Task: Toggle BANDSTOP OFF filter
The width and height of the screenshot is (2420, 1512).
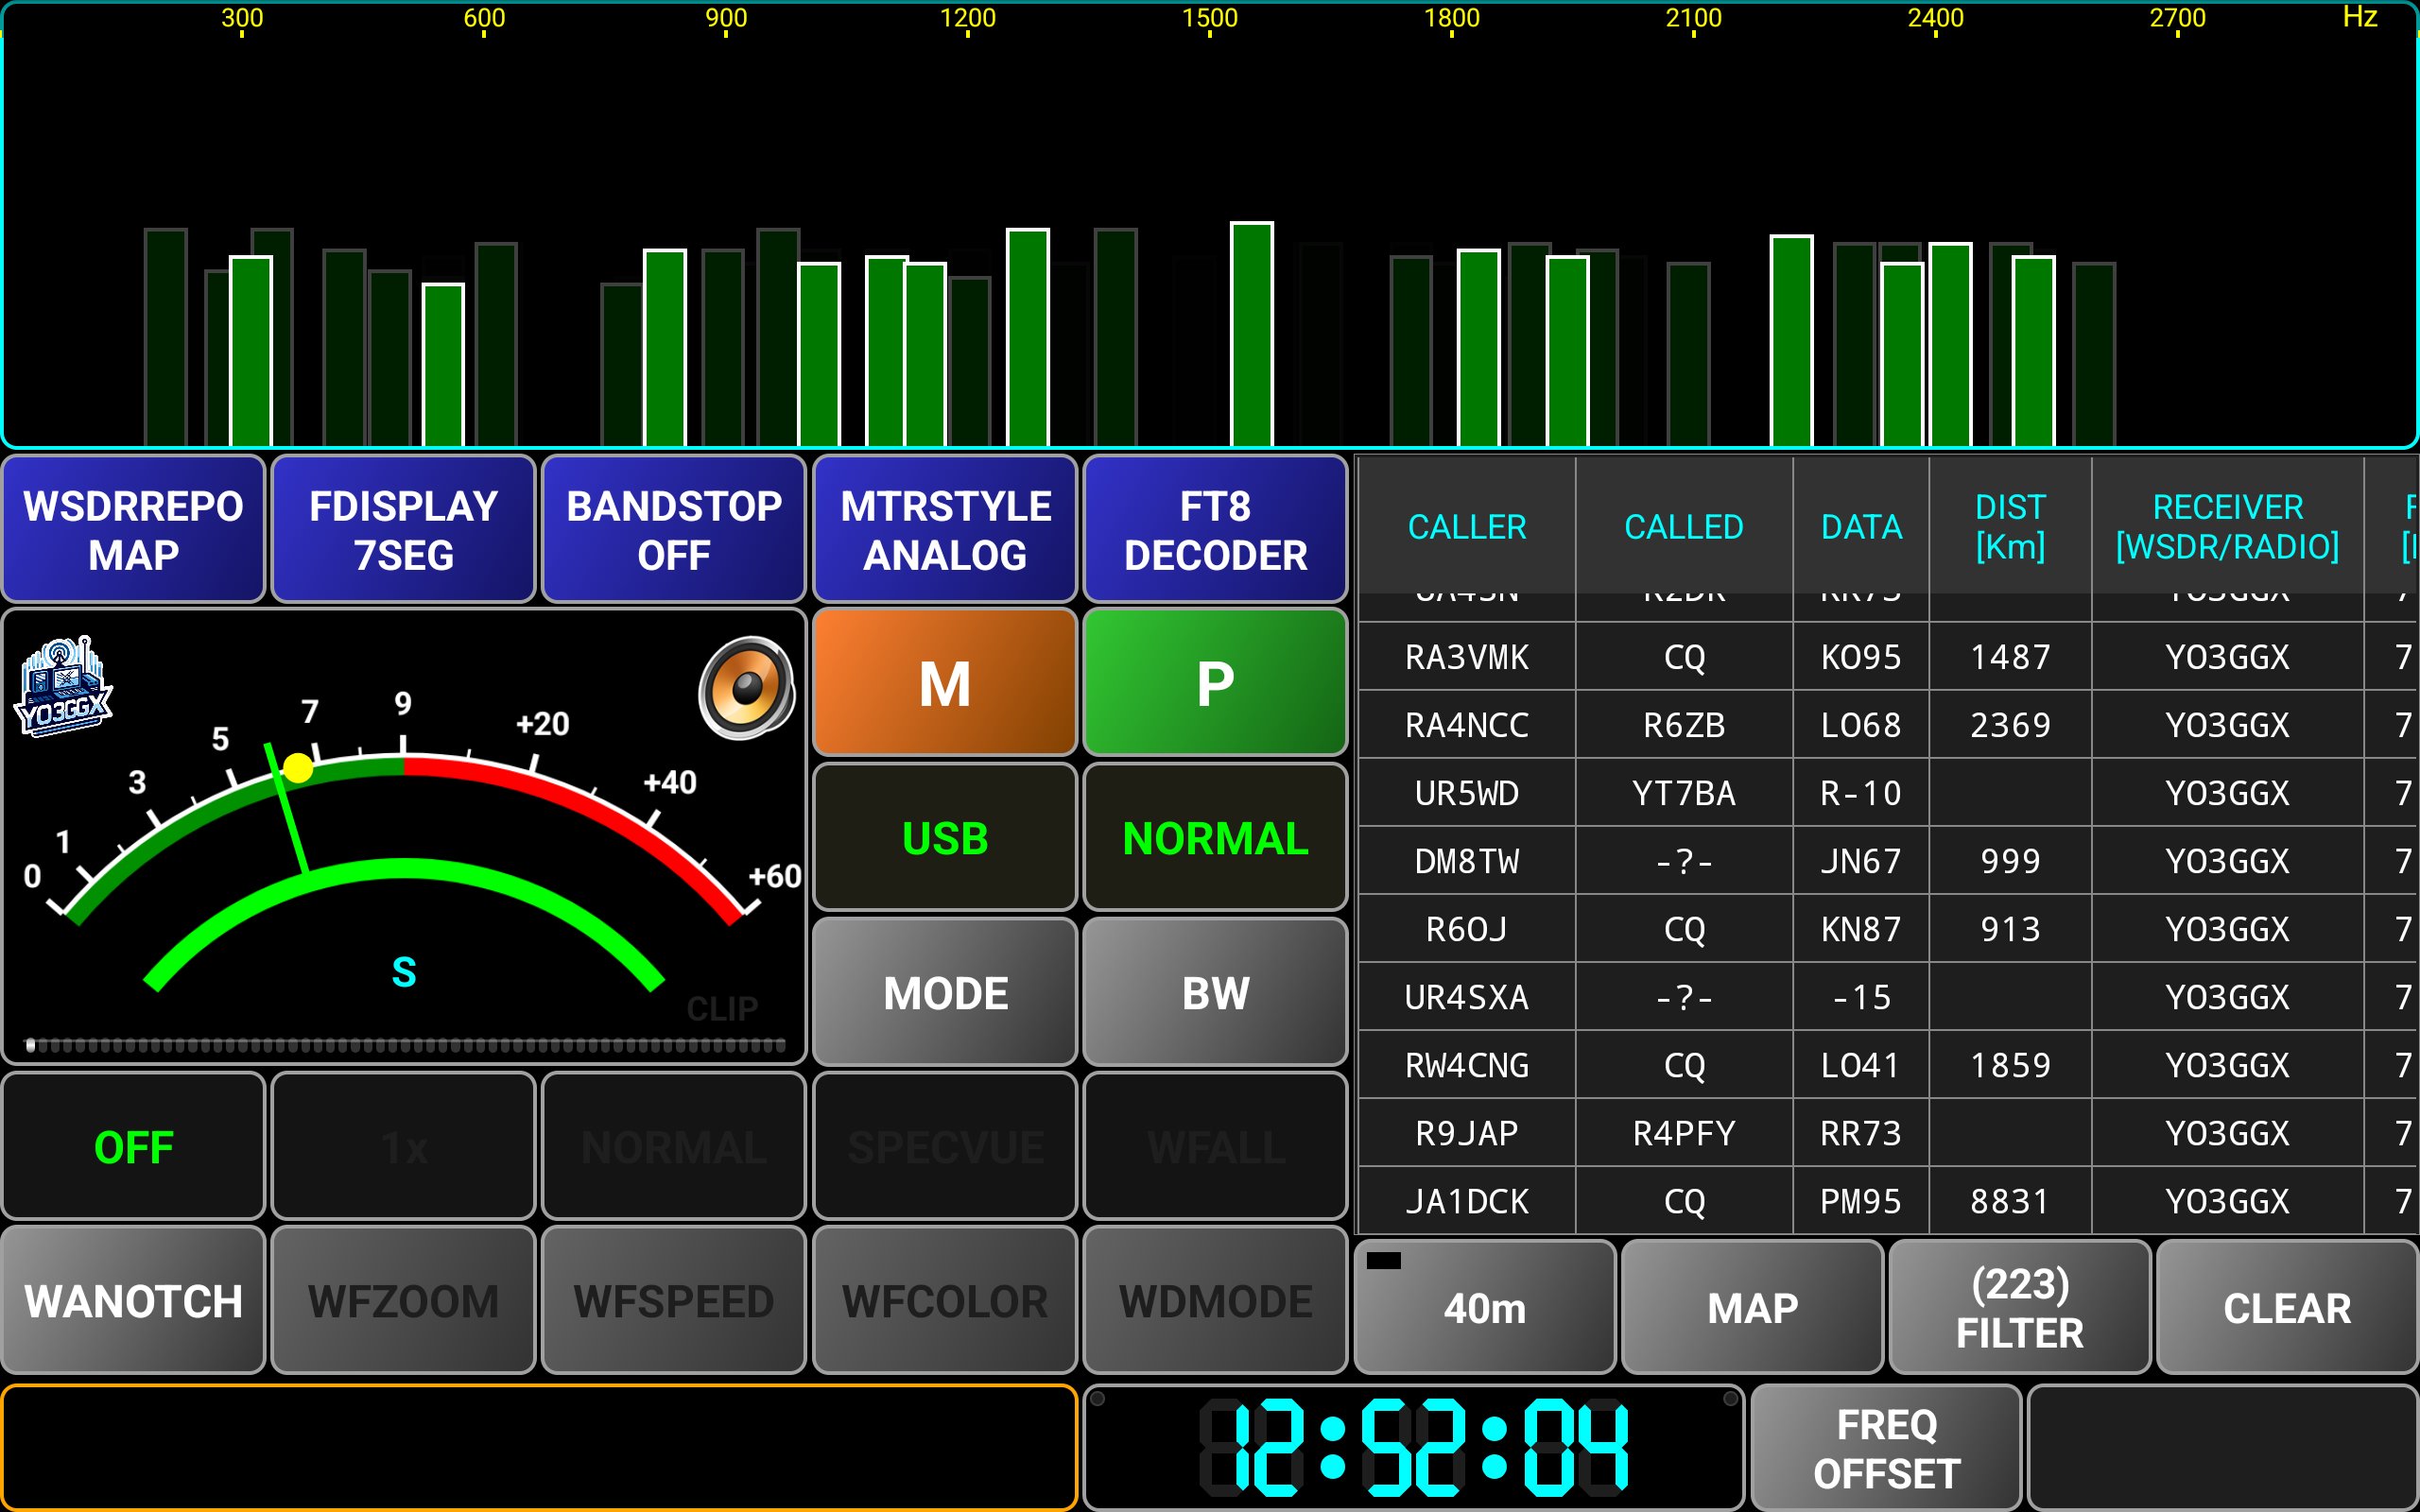Action: 673,530
